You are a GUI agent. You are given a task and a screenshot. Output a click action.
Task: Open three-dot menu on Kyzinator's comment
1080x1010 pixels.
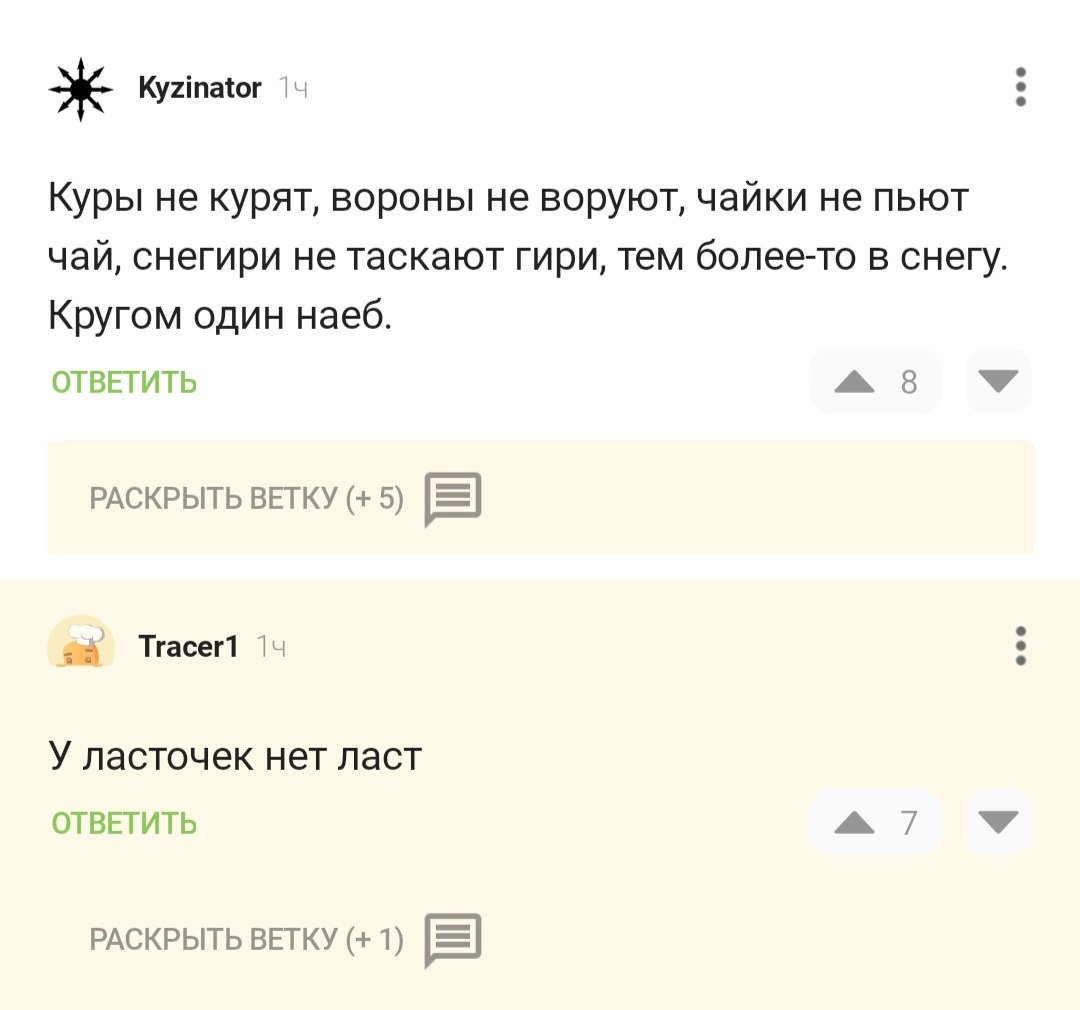[x=1020, y=88]
